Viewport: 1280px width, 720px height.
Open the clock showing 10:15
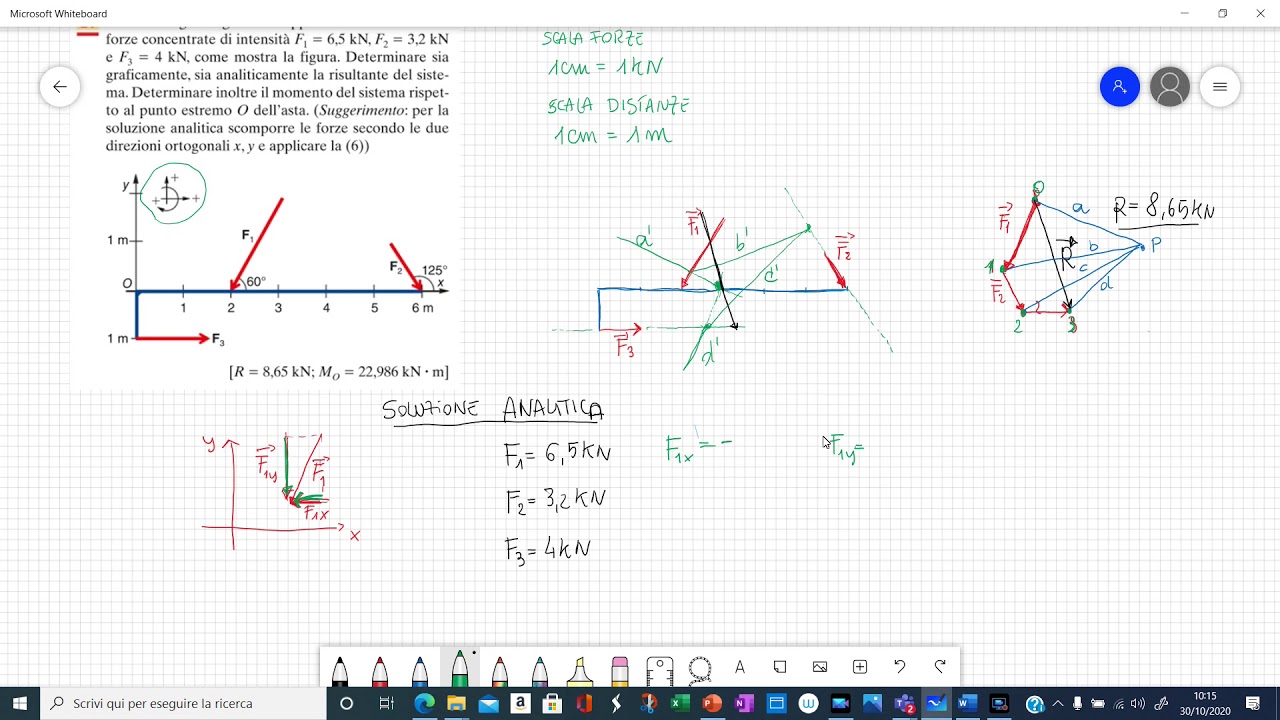coord(1205,704)
